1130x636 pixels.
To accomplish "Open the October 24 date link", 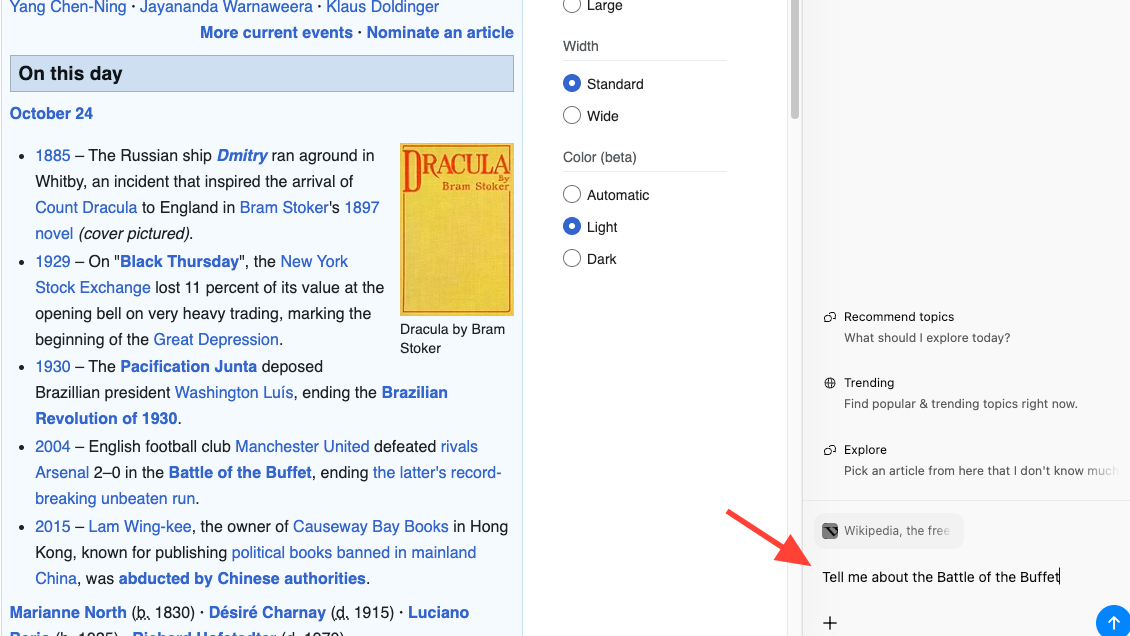I will (51, 113).
